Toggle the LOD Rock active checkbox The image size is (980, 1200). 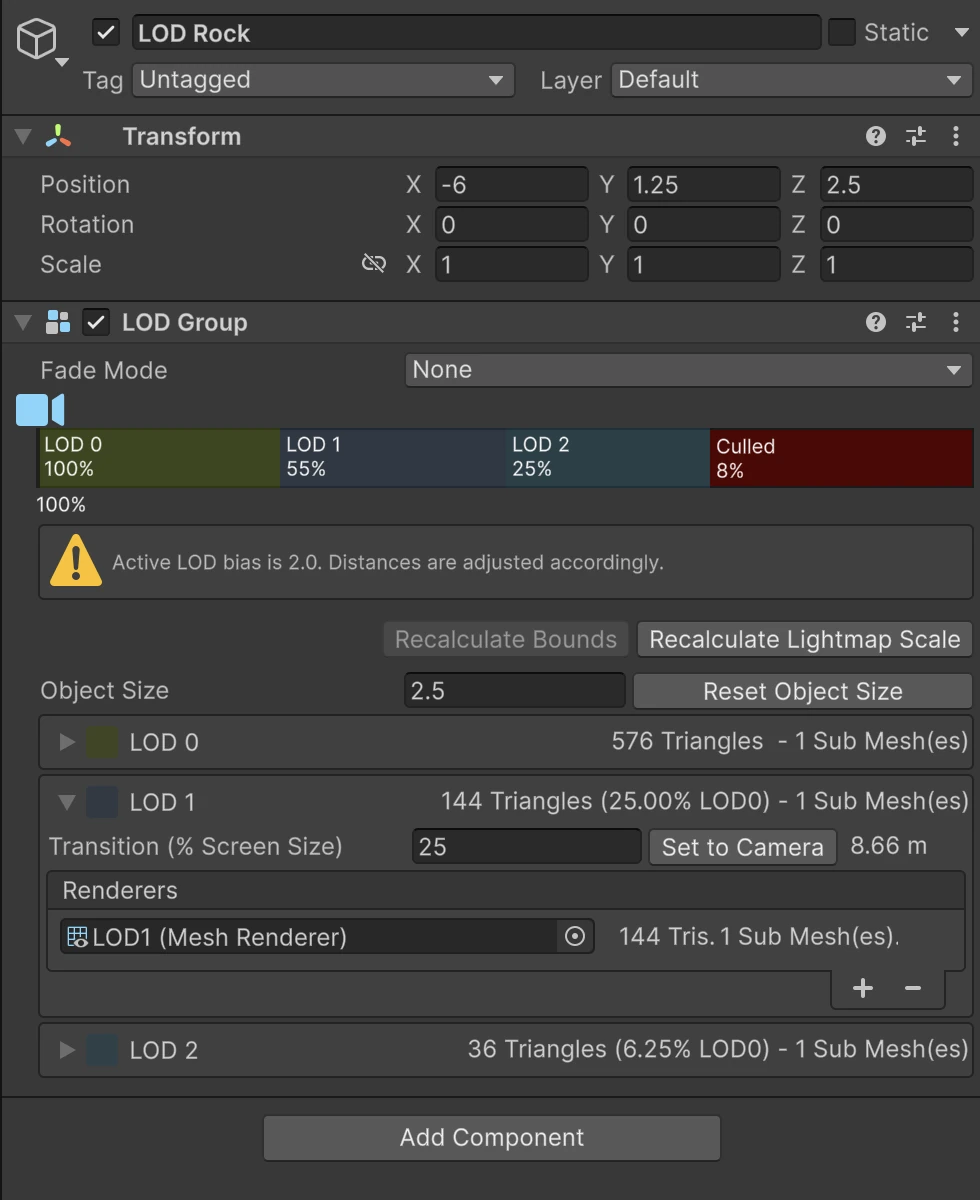tap(106, 33)
